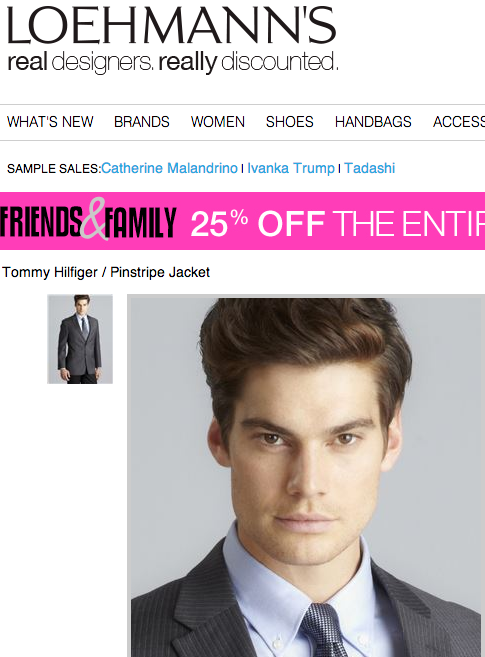Click the Tommy Hilfiger breadcrumb
This screenshot has width=485, height=657.
click(50, 272)
